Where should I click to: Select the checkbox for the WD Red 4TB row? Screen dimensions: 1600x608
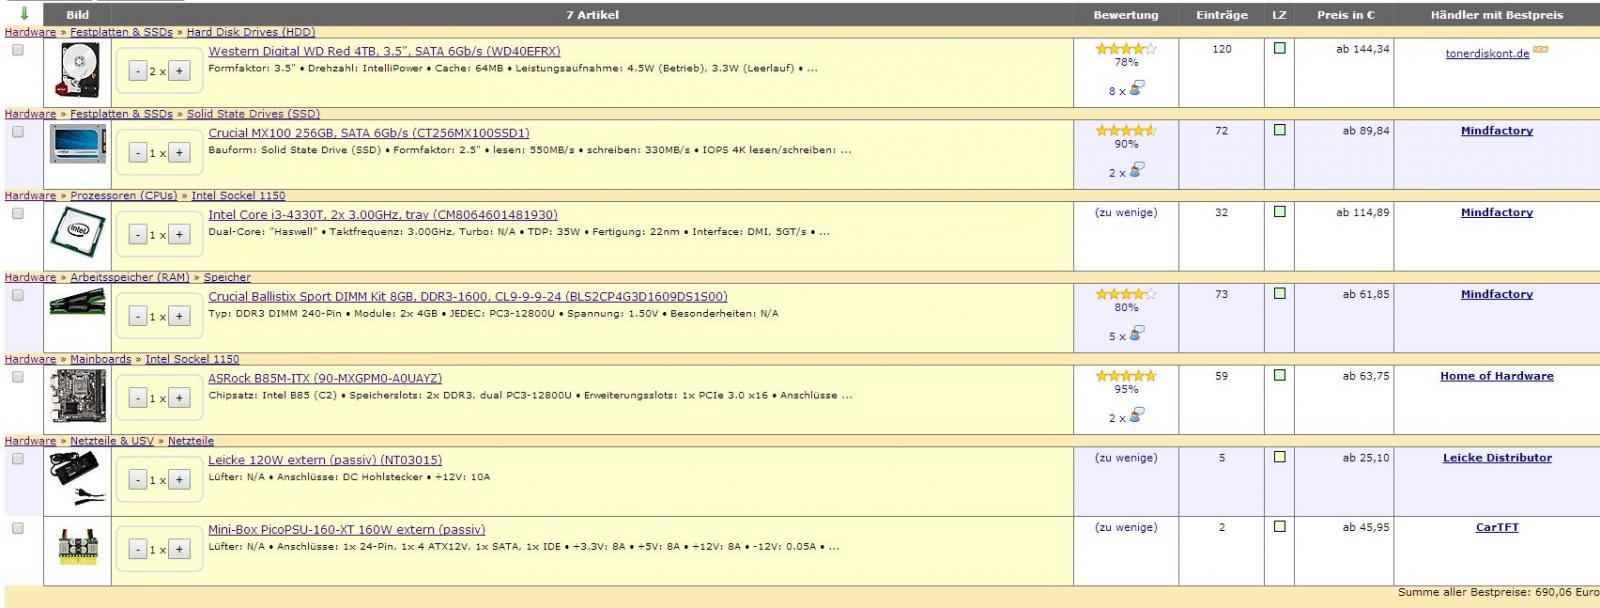point(17,49)
